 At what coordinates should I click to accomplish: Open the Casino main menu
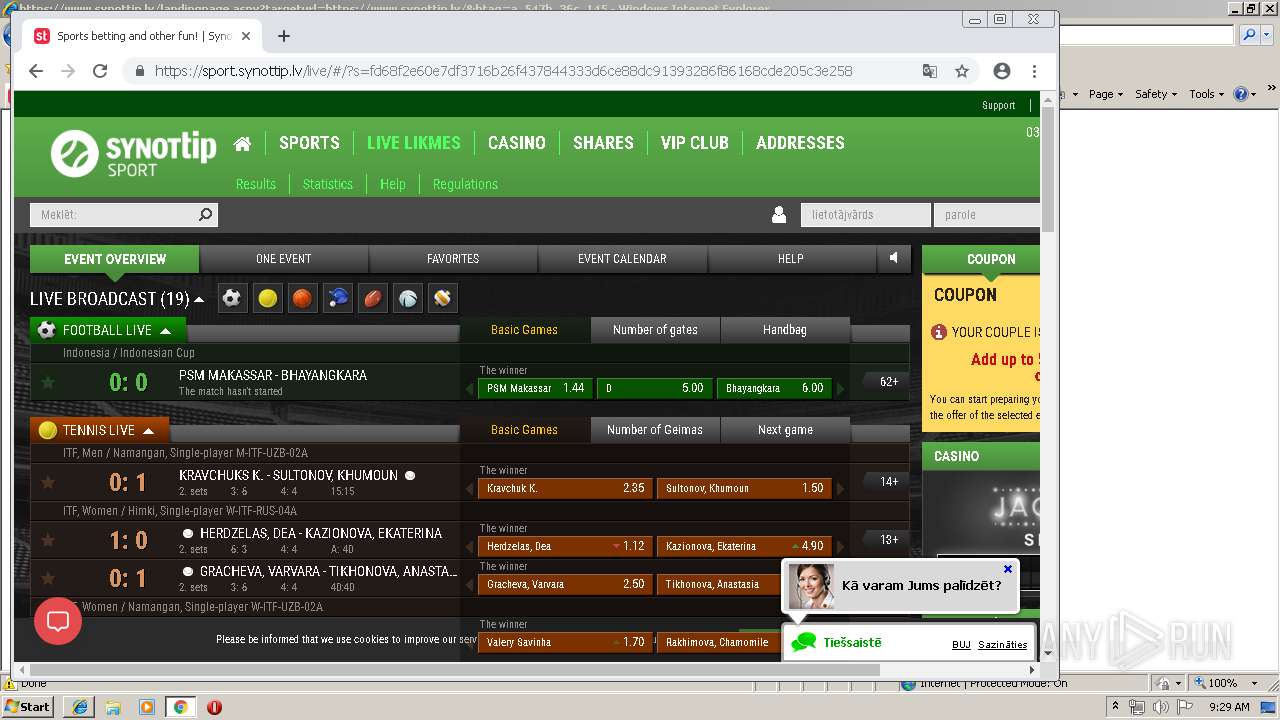[517, 143]
